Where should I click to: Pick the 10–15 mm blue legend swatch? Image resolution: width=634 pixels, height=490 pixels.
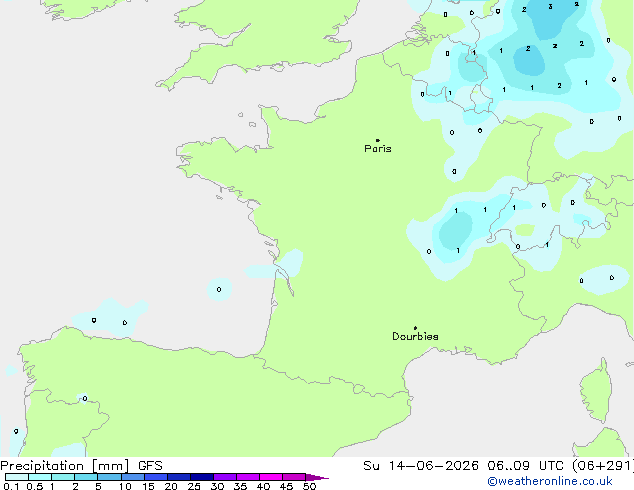coord(133,477)
